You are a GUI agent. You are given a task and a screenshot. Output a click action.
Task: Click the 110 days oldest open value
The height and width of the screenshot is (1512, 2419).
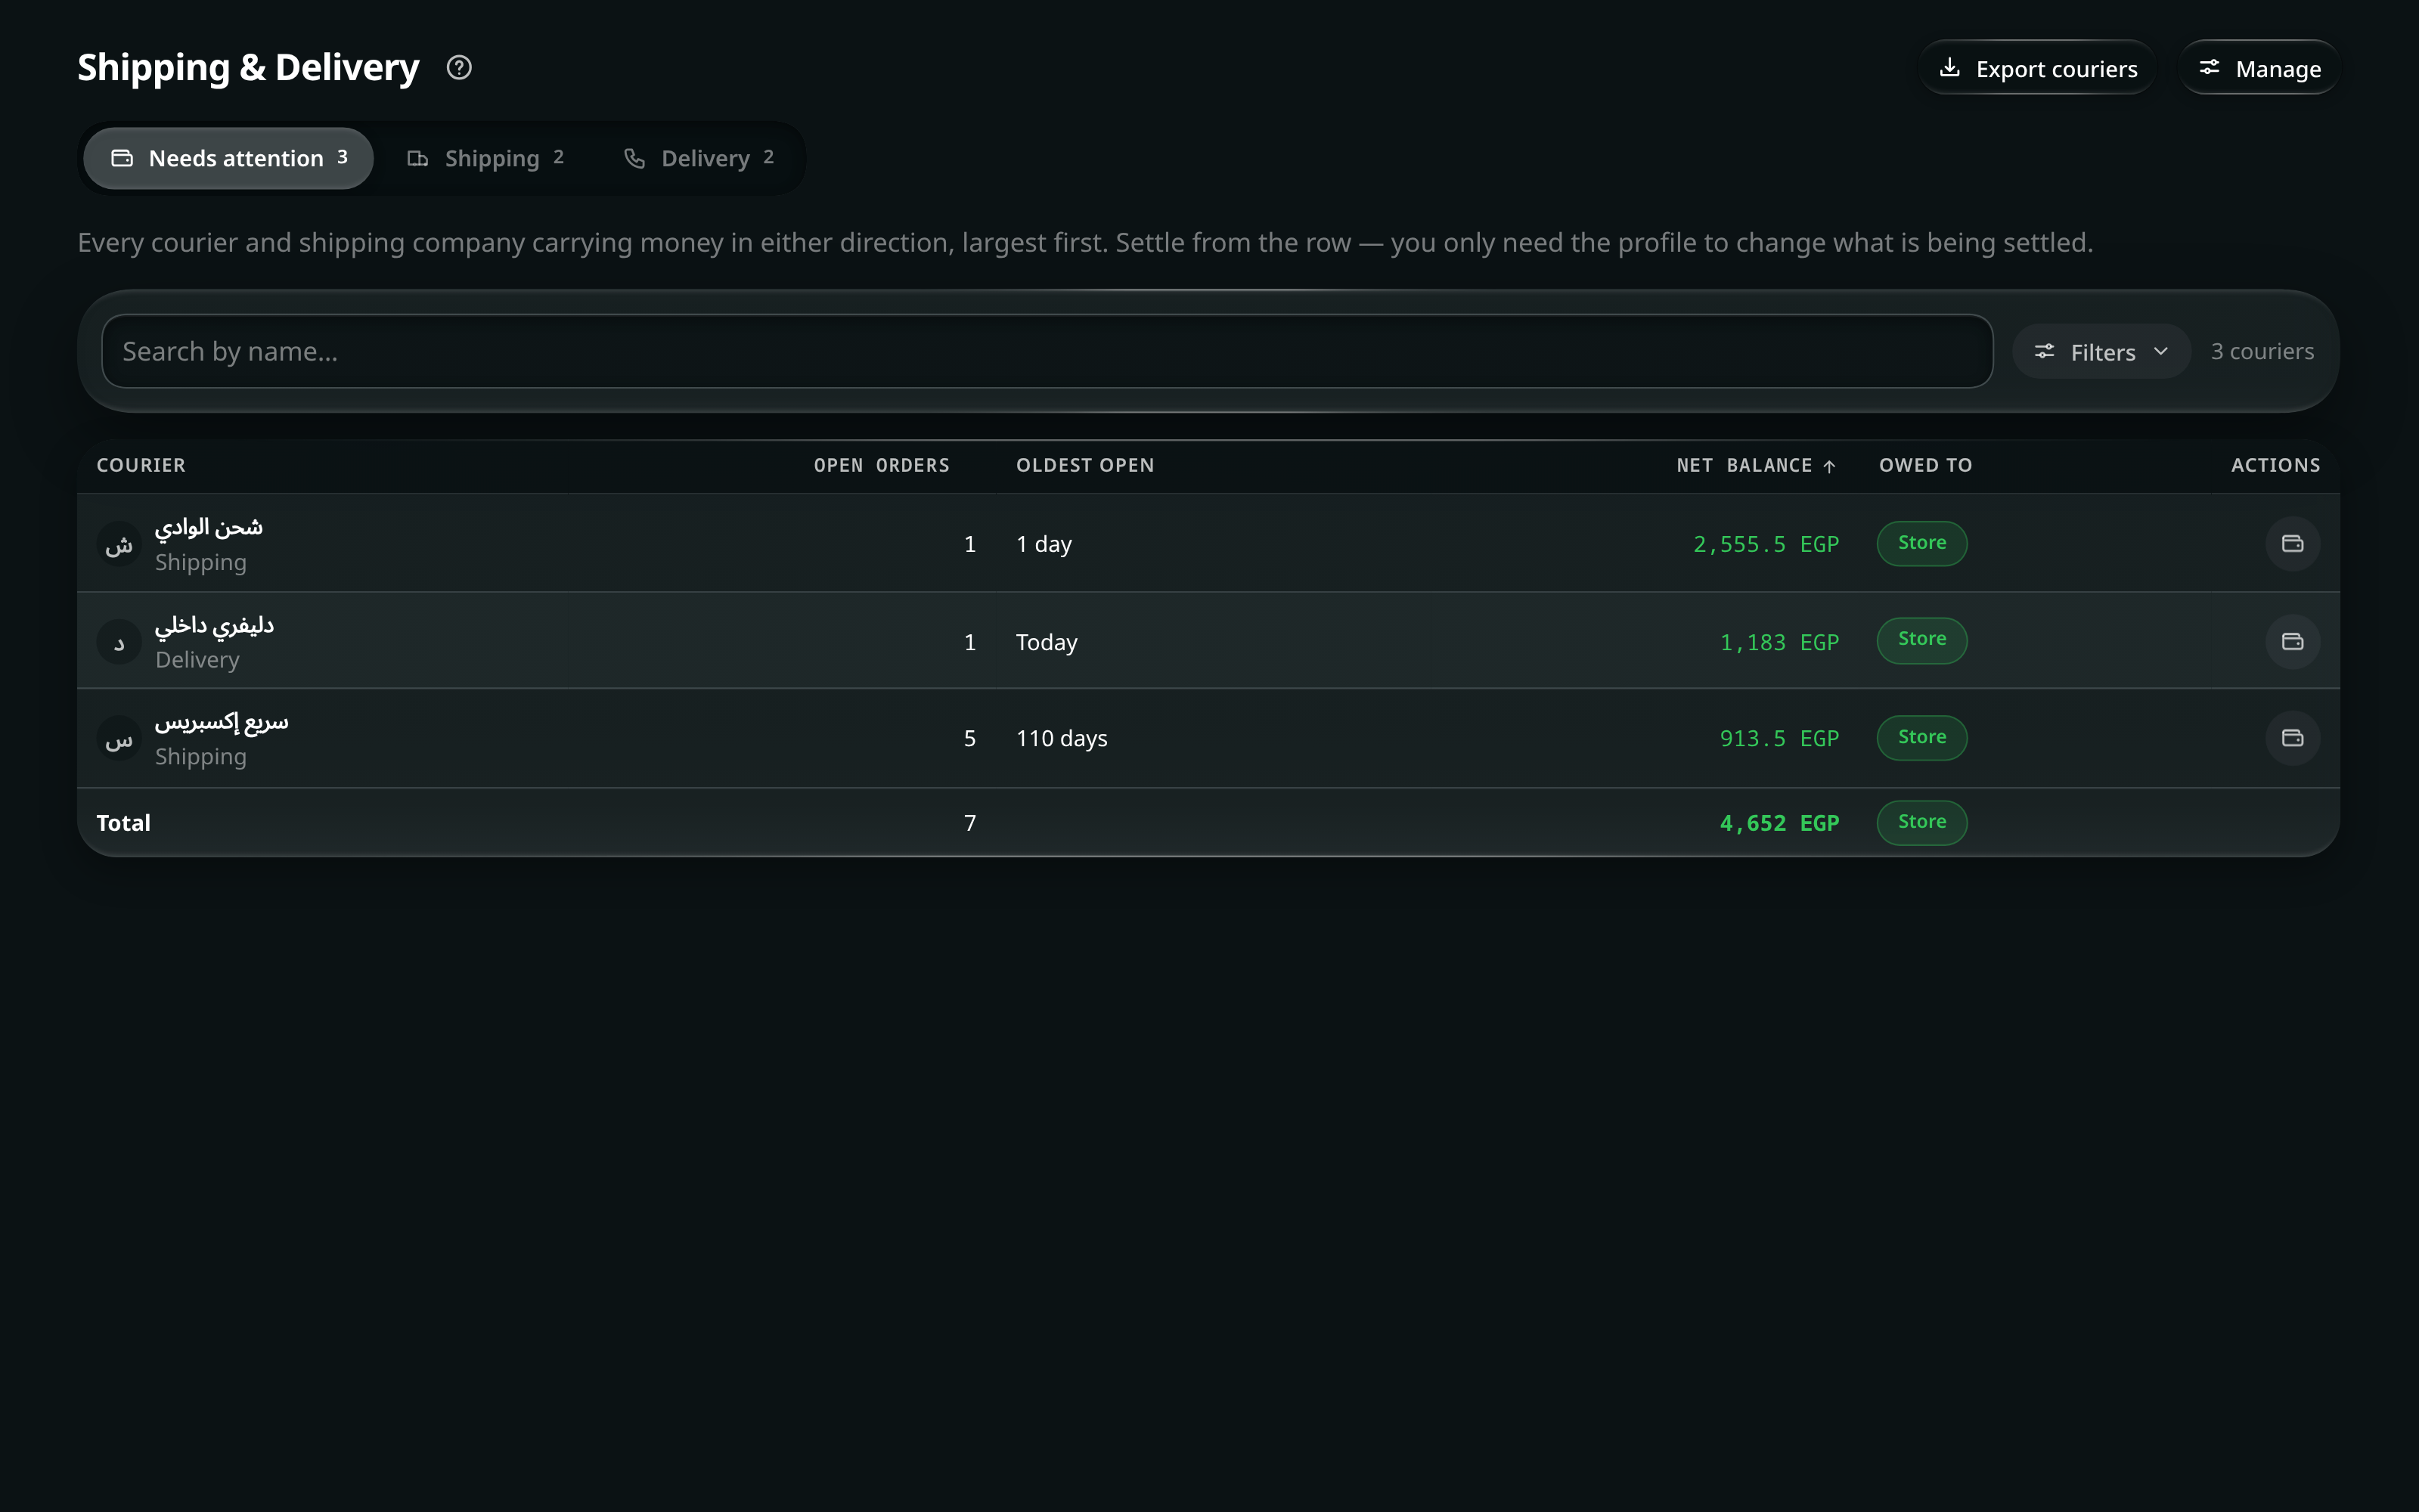click(1061, 739)
